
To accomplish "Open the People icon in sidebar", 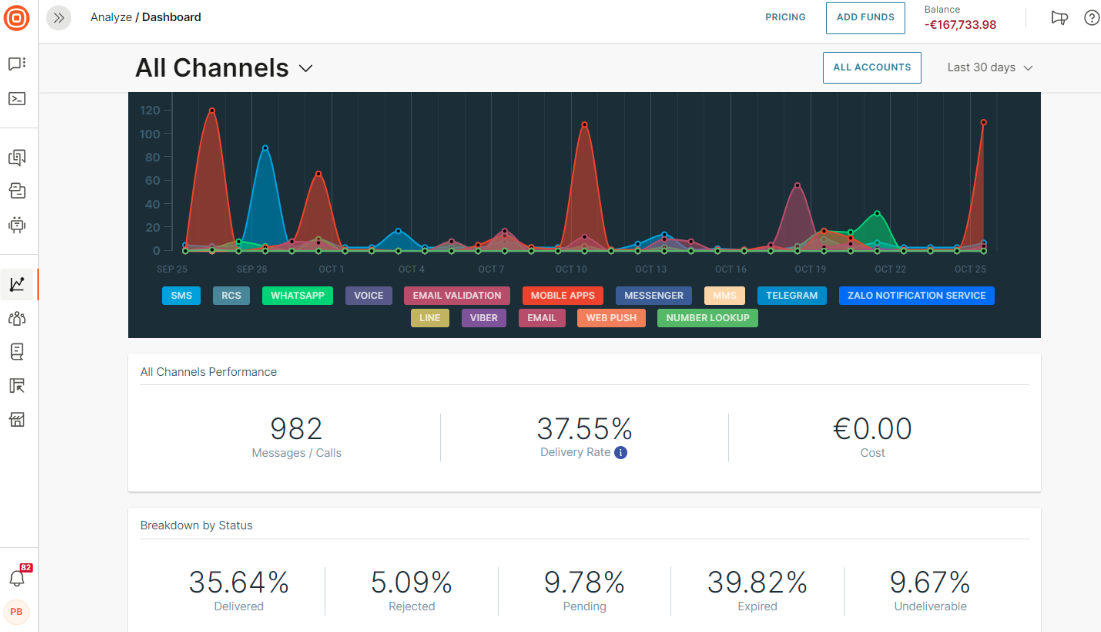I will [17, 318].
